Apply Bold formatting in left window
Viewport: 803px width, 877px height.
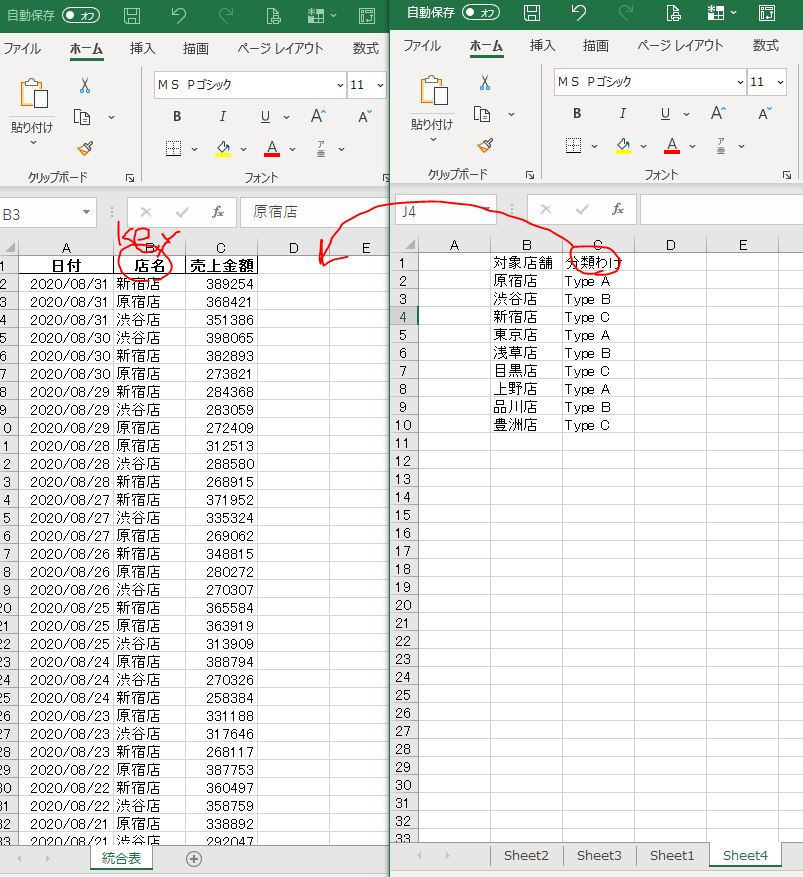click(x=177, y=116)
